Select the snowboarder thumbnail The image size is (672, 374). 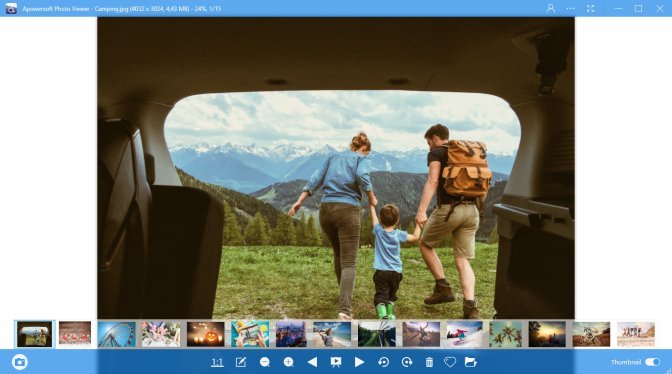coord(465,334)
